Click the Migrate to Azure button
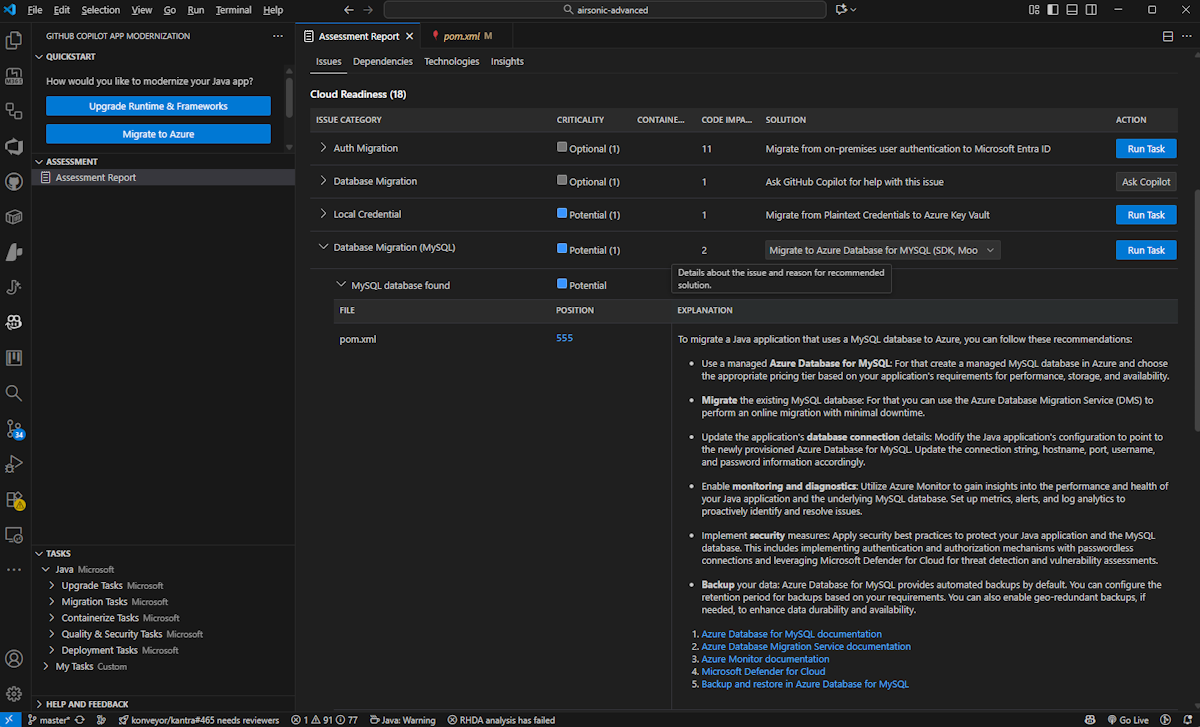 tap(158, 134)
